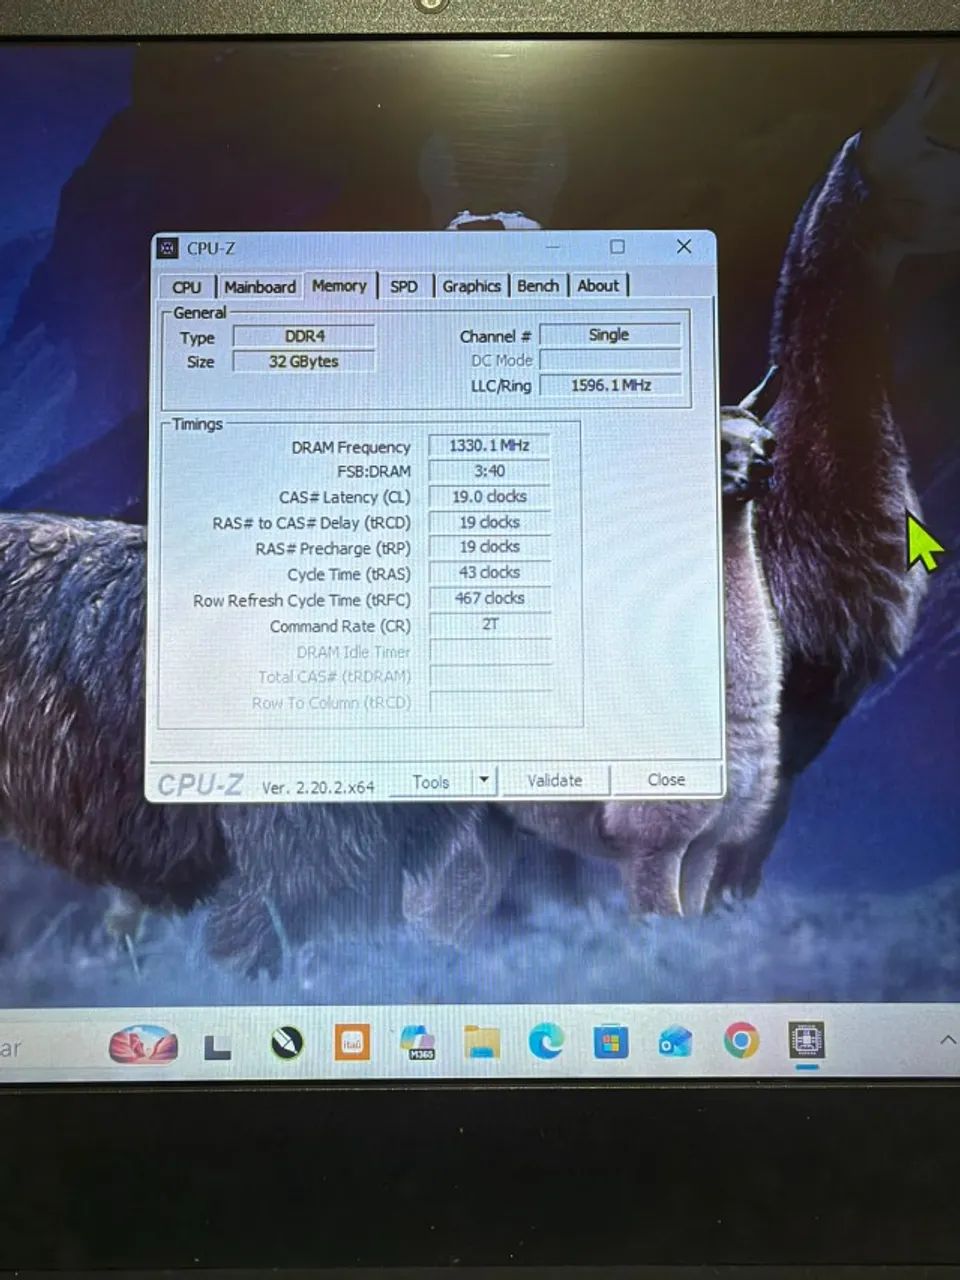Image resolution: width=960 pixels, height=1280 pixels.
Task: Select the Size value 32 GBytes
Action: 304,362
